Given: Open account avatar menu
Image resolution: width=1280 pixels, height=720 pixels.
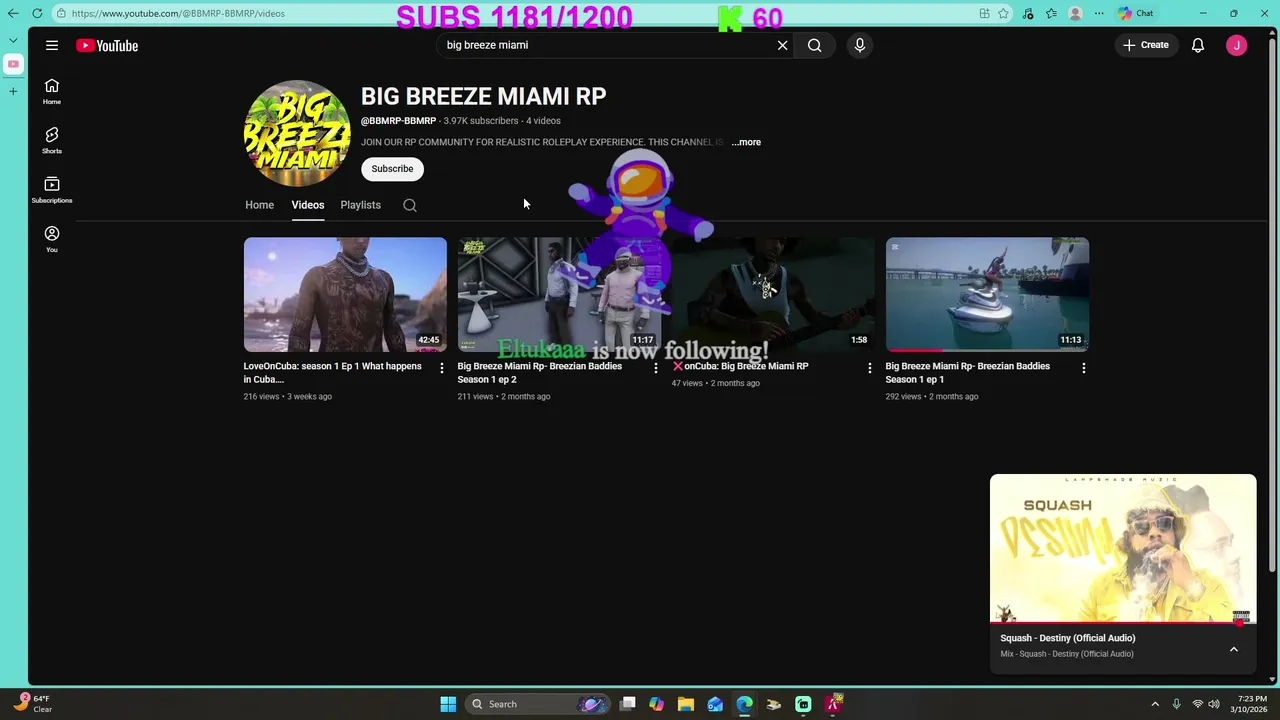Looking at the screenshot, I should [1237, 45].
